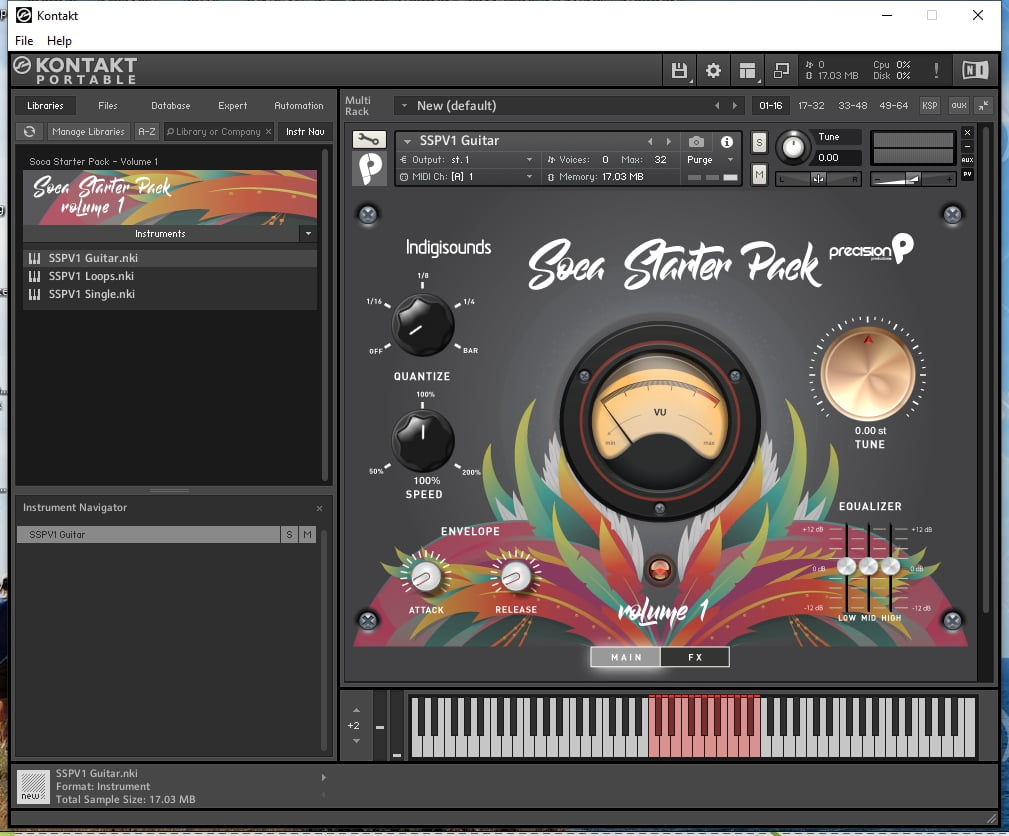Solo the instrument with the S button in the header
Viewport: 1009px width, 836px height.
(759, 142)
